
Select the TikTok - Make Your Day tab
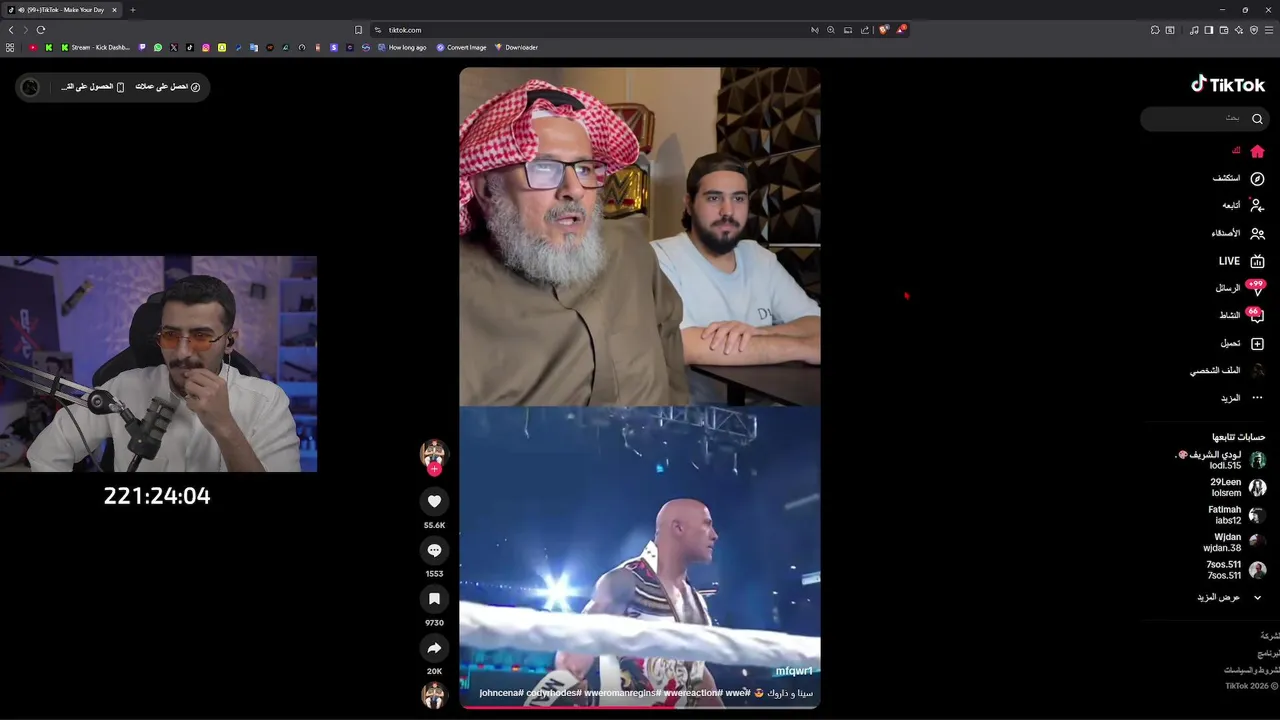[x=62, y=10]
